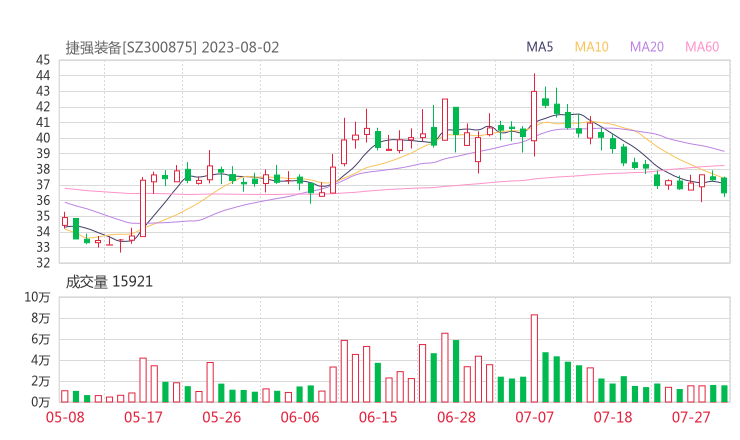Click the 32 price axis label

(42, 263)
